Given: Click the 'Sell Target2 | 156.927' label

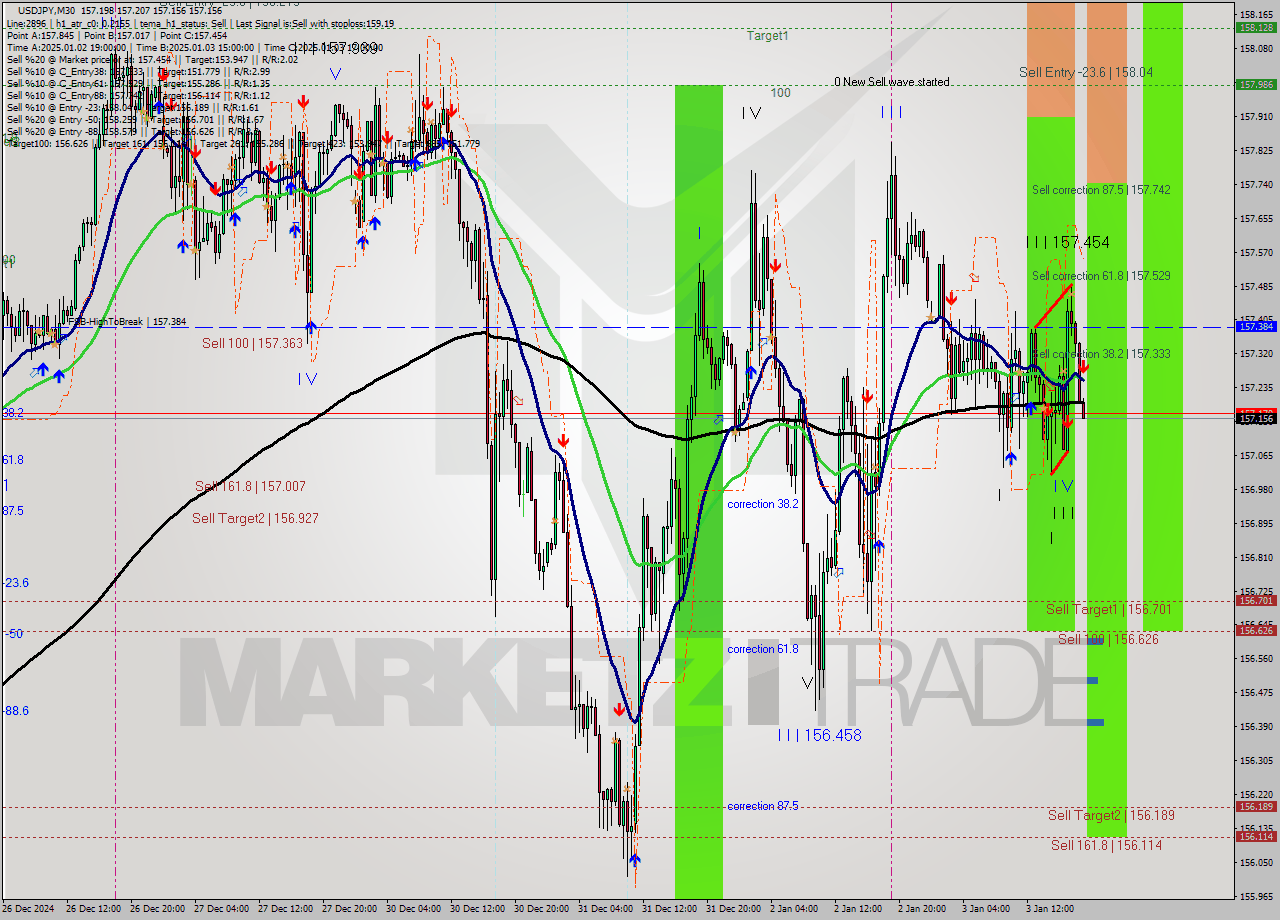Looking at the screenshot, I should [255, 518].
